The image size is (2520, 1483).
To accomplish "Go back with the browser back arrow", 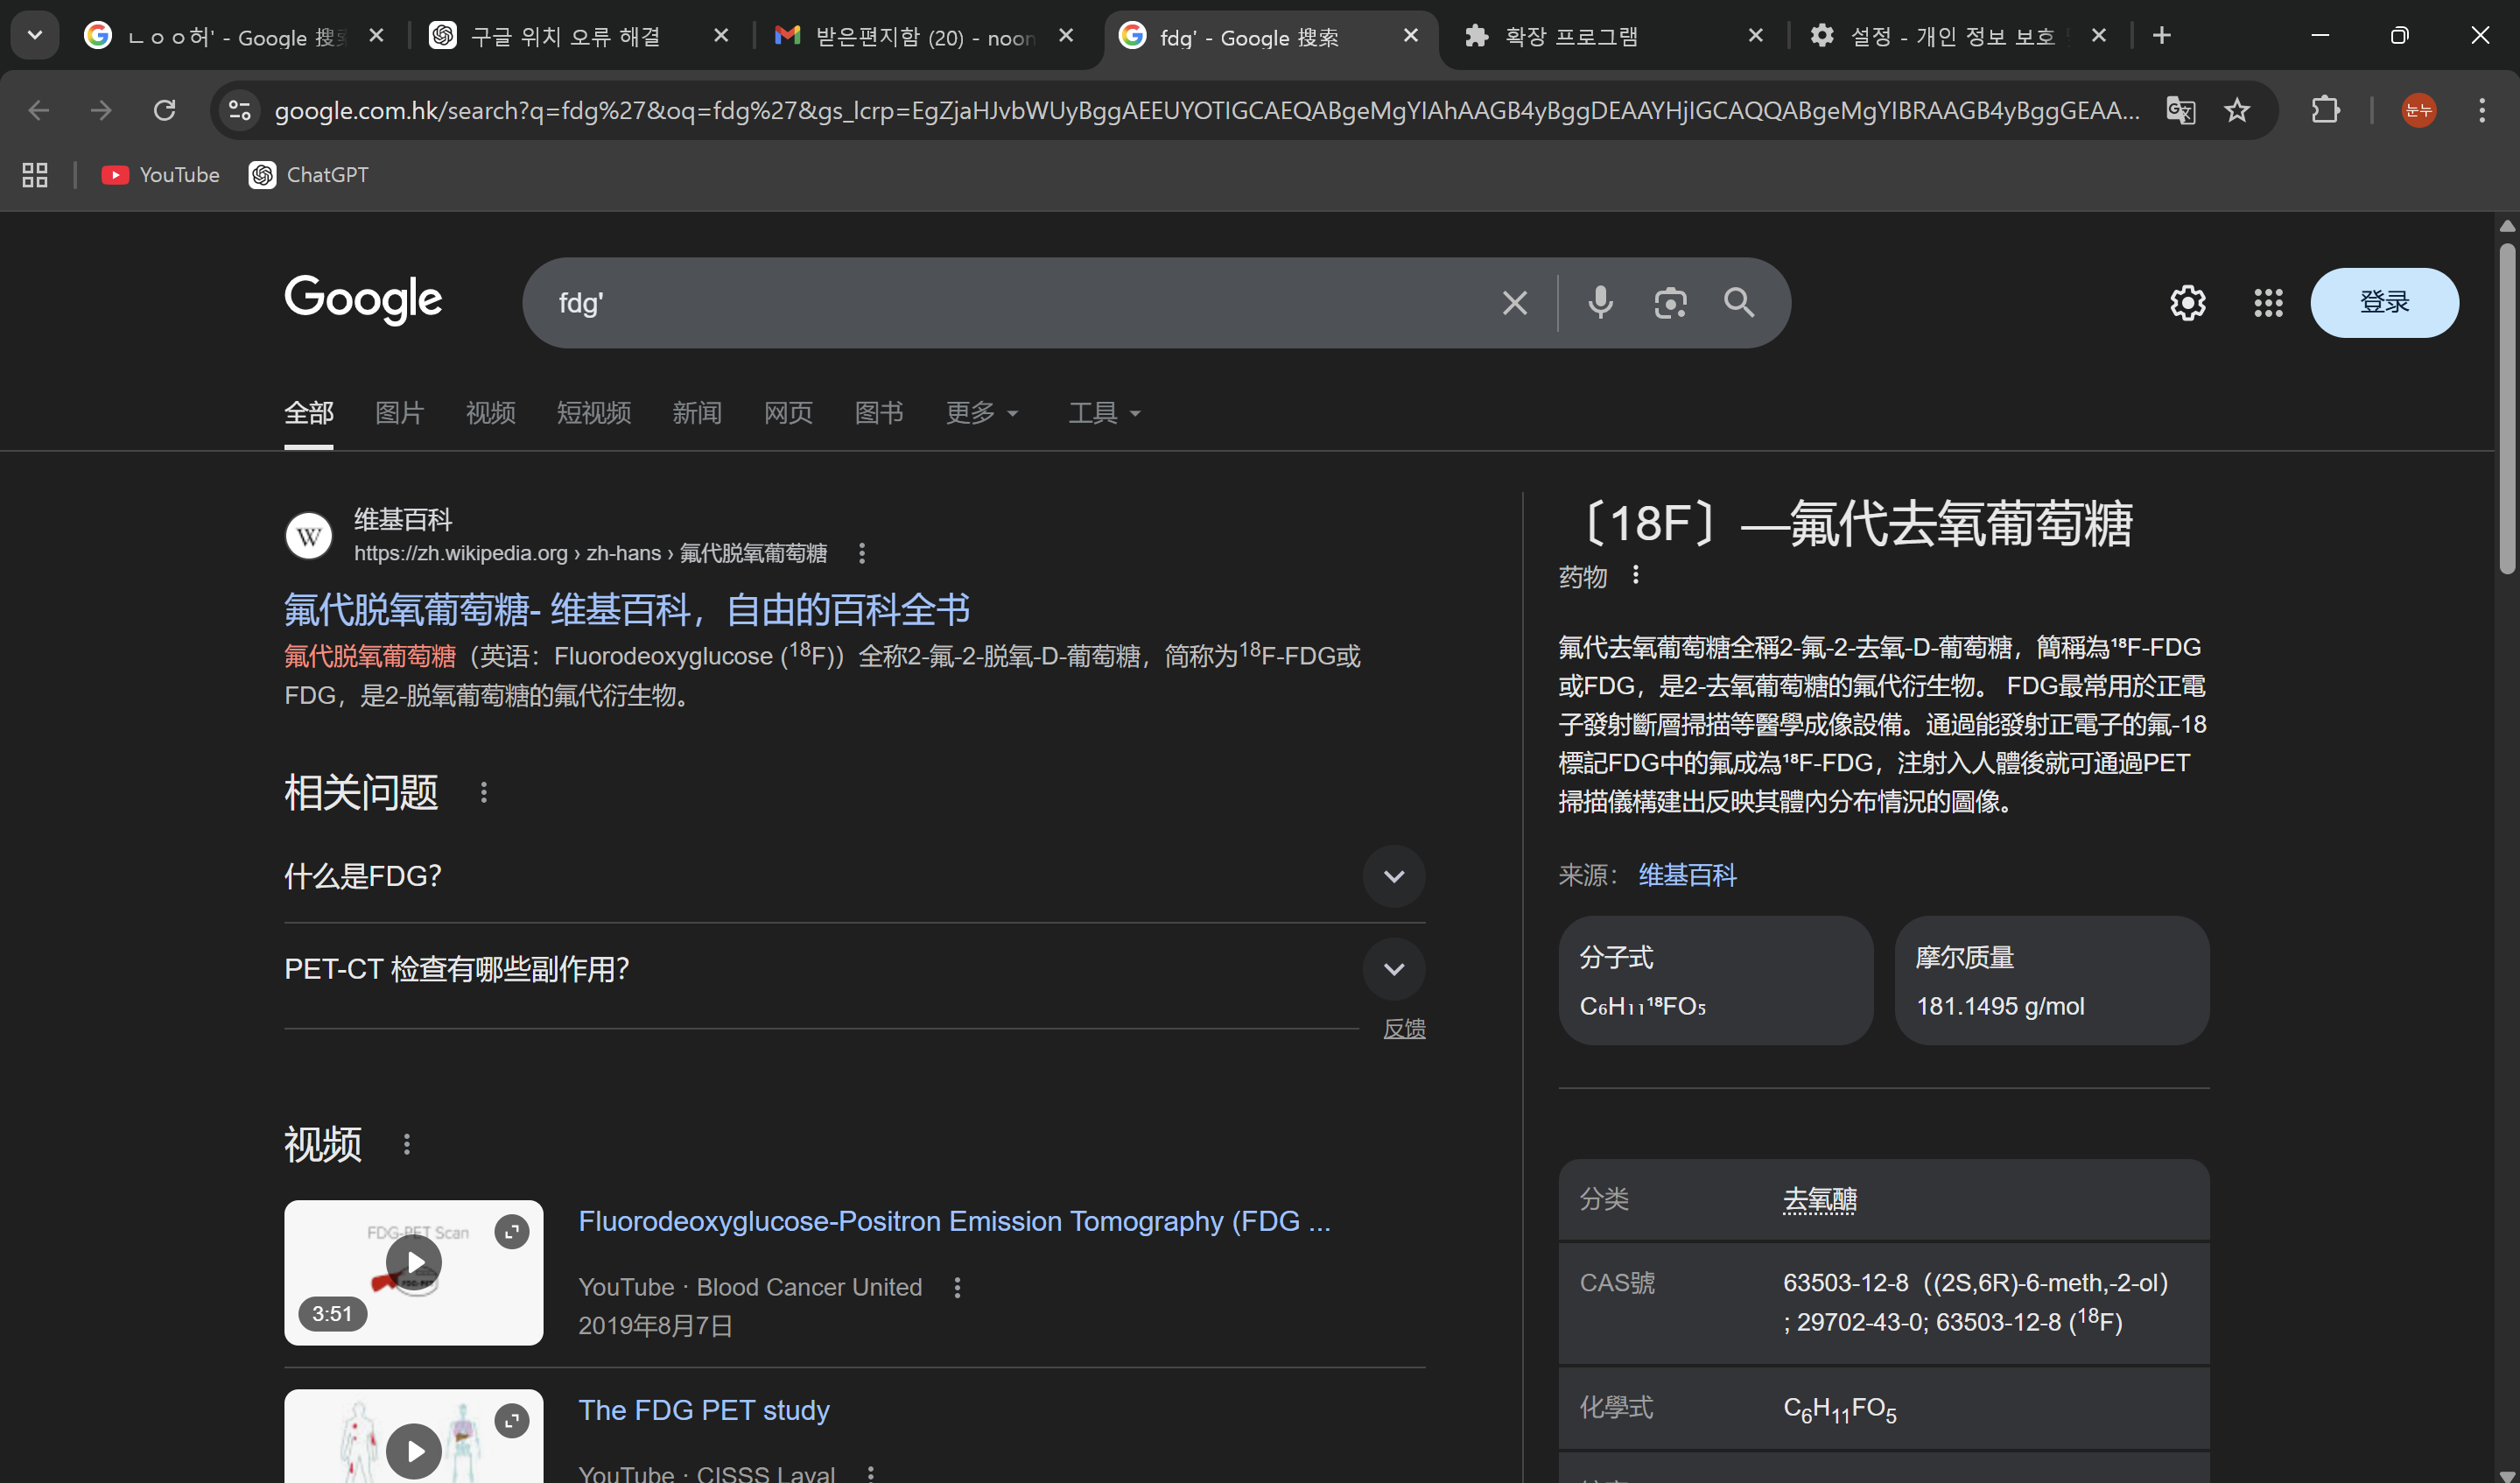I will (x=39, y=110).
